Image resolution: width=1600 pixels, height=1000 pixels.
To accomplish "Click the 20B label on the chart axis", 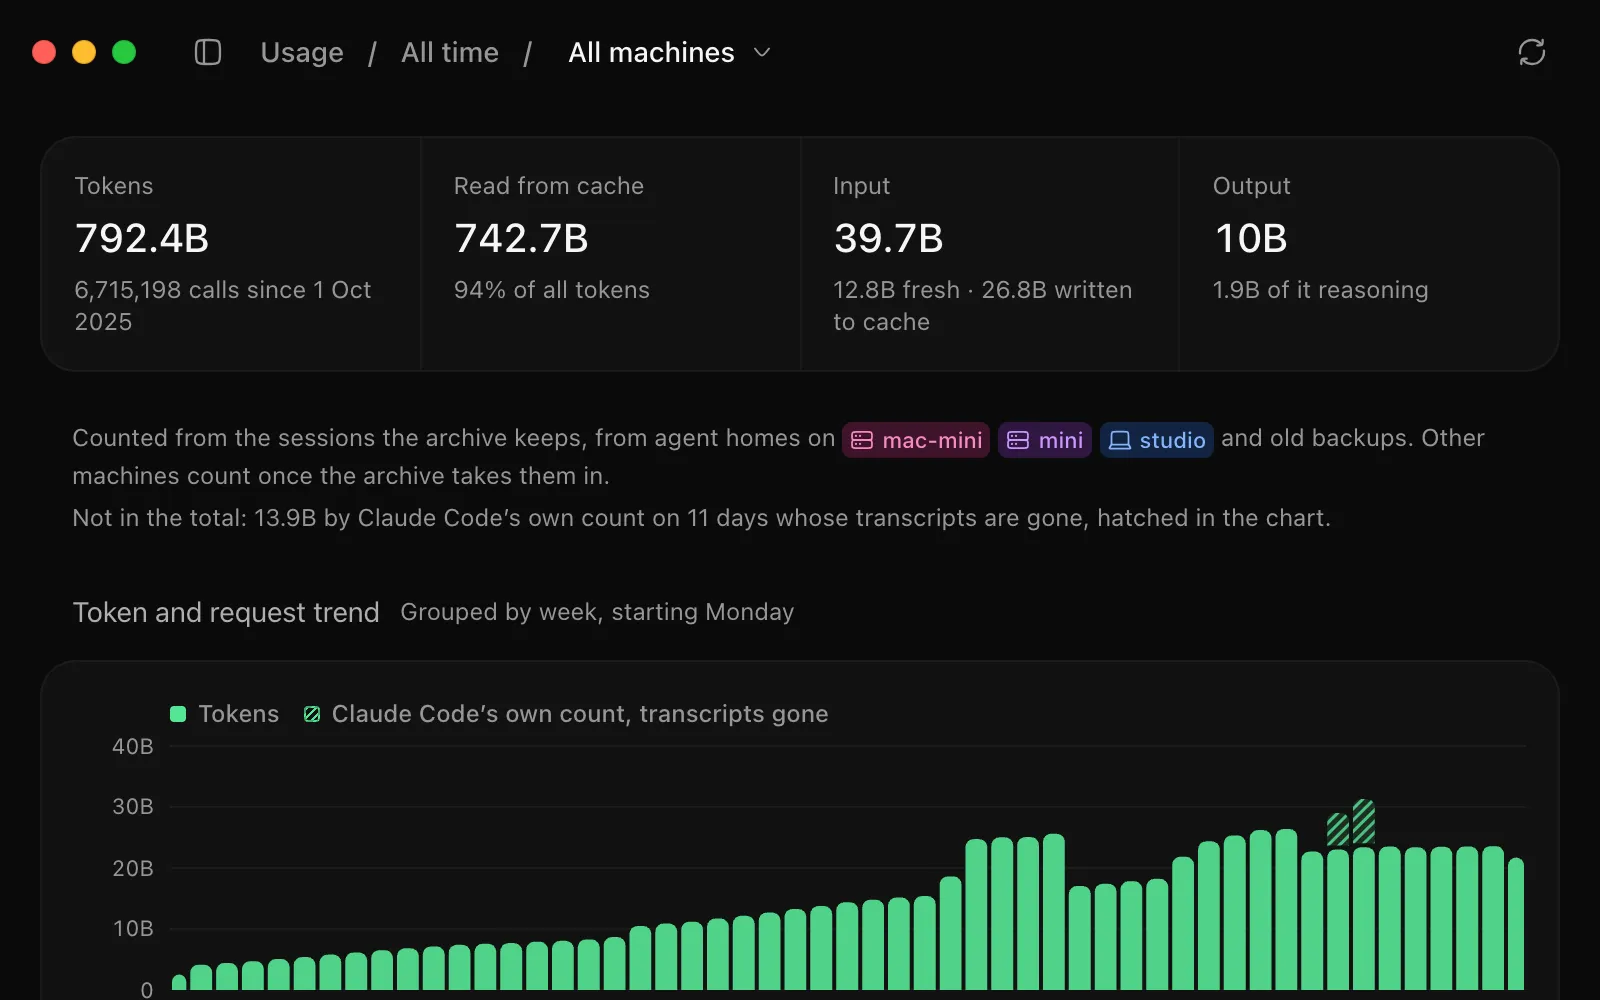I will tap(132, 868).
